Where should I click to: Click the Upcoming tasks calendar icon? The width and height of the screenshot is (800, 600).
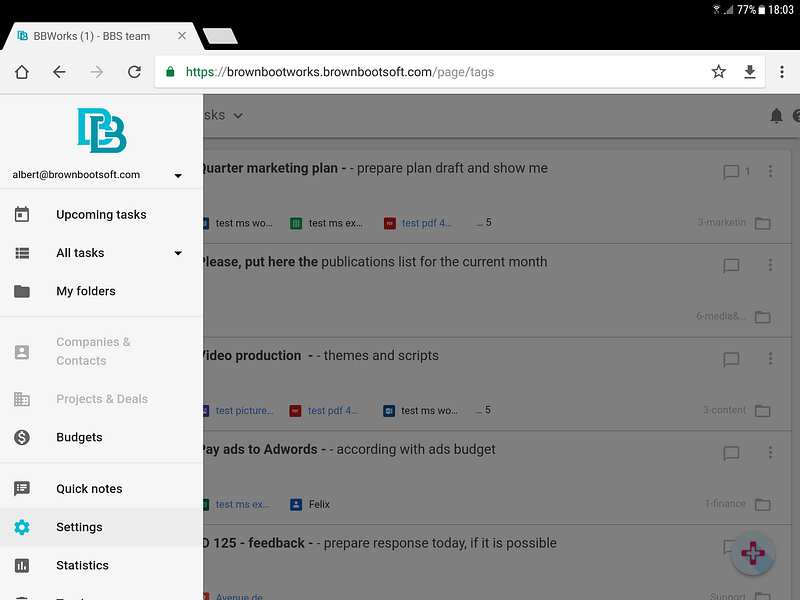pyautogui.click(x=21, y=214)
